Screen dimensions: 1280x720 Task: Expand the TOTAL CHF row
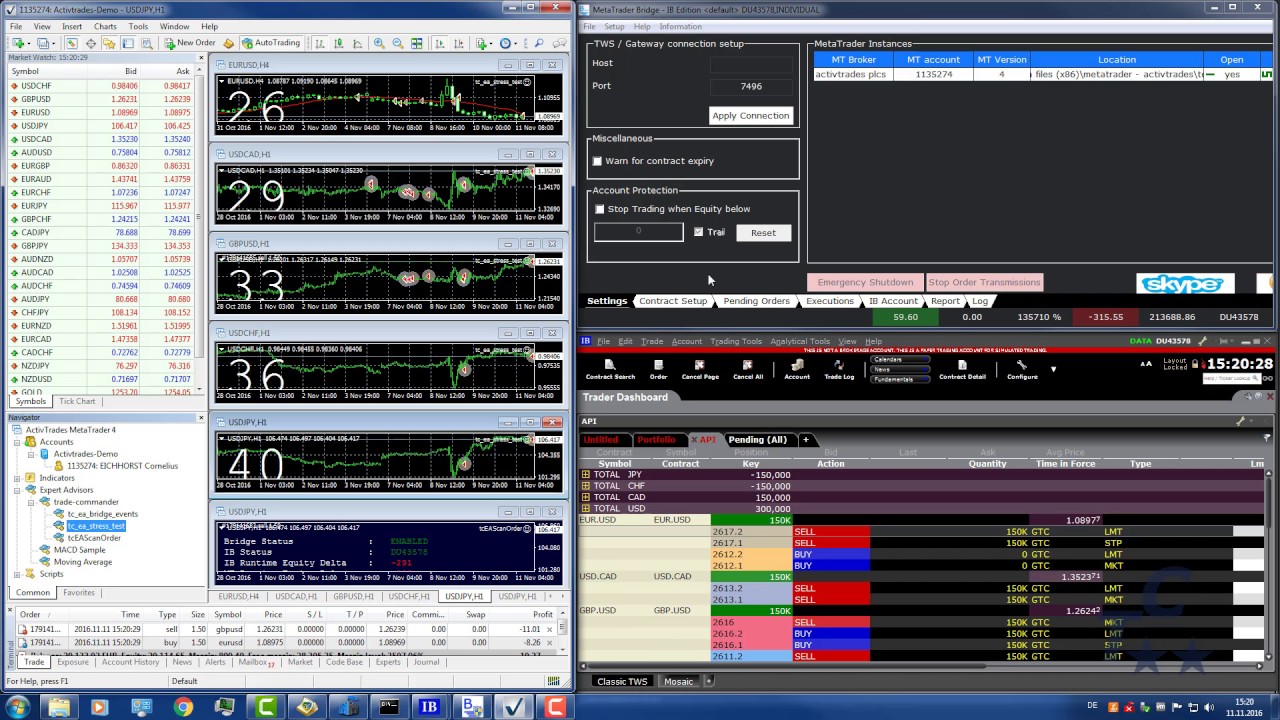586,486
